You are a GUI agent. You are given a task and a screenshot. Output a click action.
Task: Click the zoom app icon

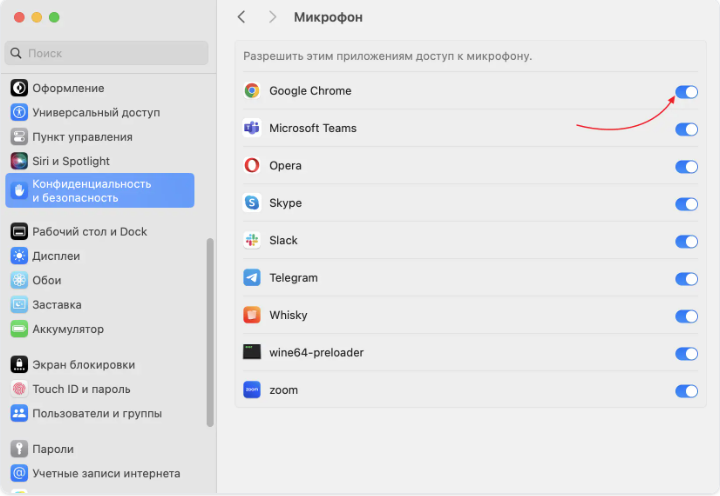252,390
